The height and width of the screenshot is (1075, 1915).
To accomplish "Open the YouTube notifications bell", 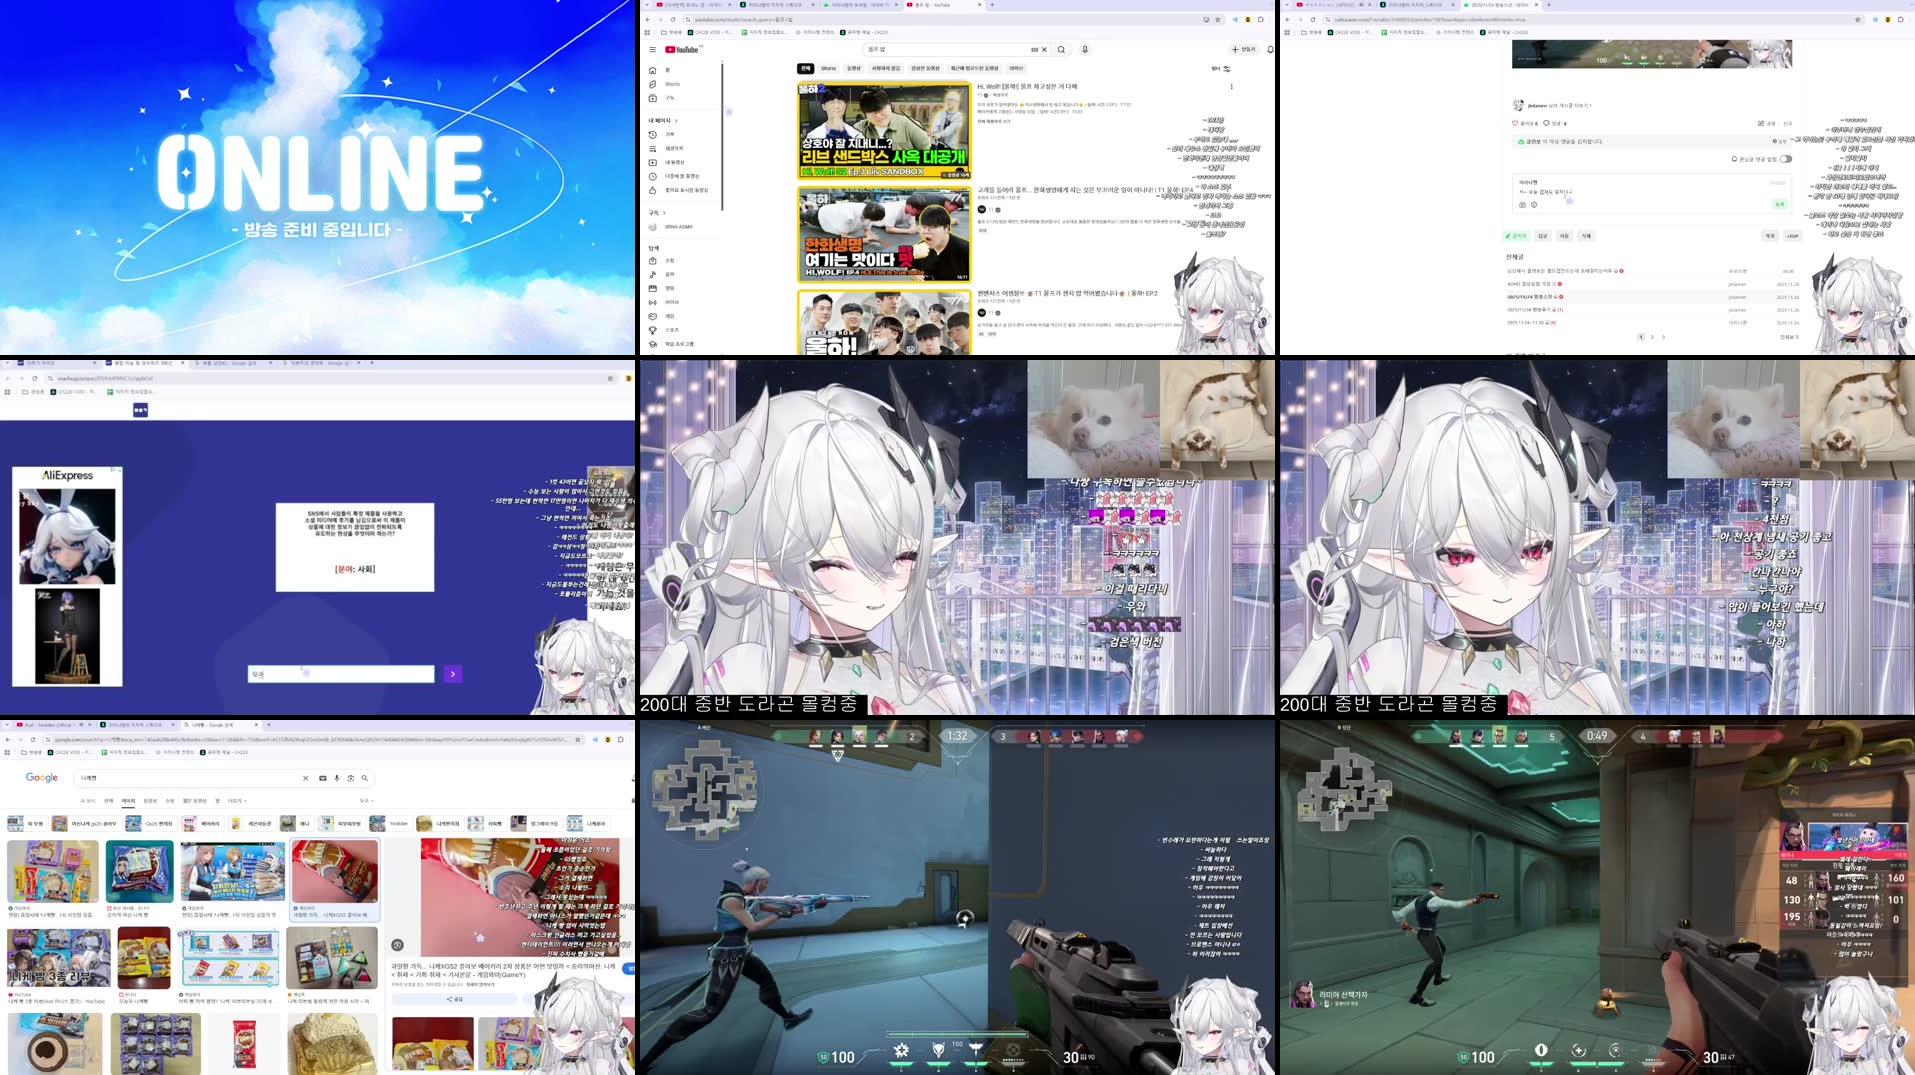I will [1268, 49].
